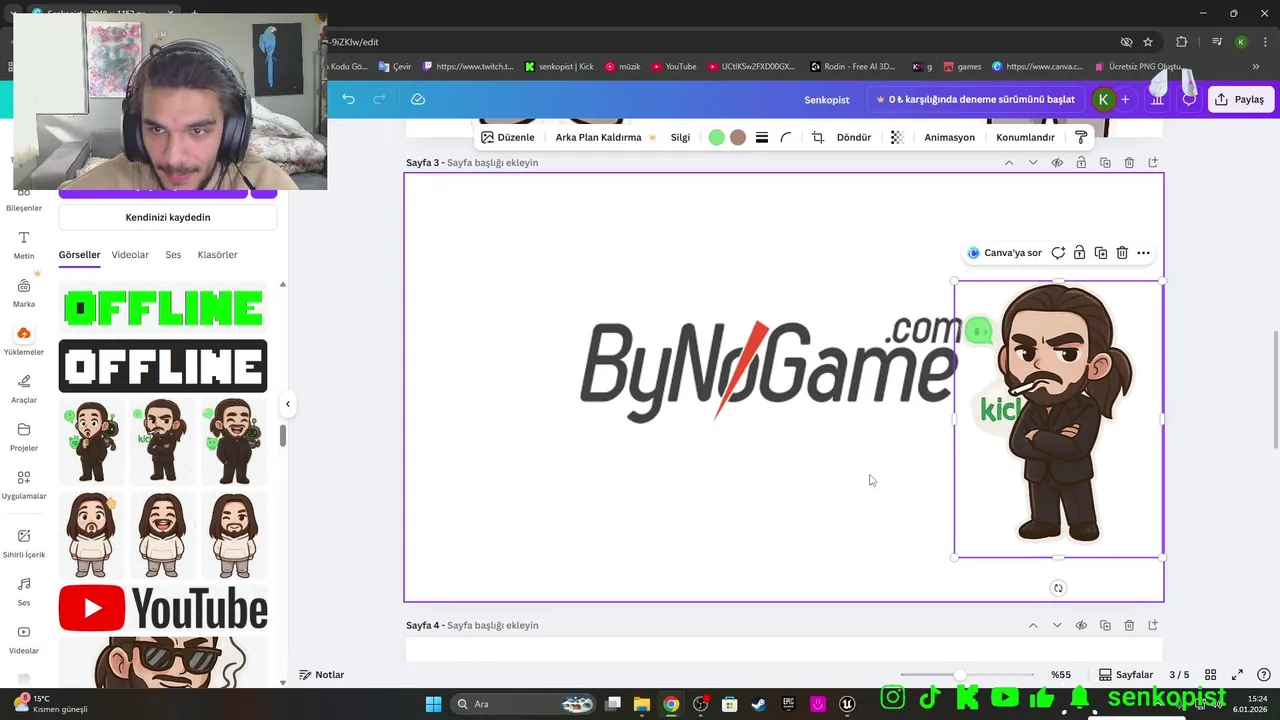Open Animasyon options
1280x720 pixels.
[x=949, y=137]
